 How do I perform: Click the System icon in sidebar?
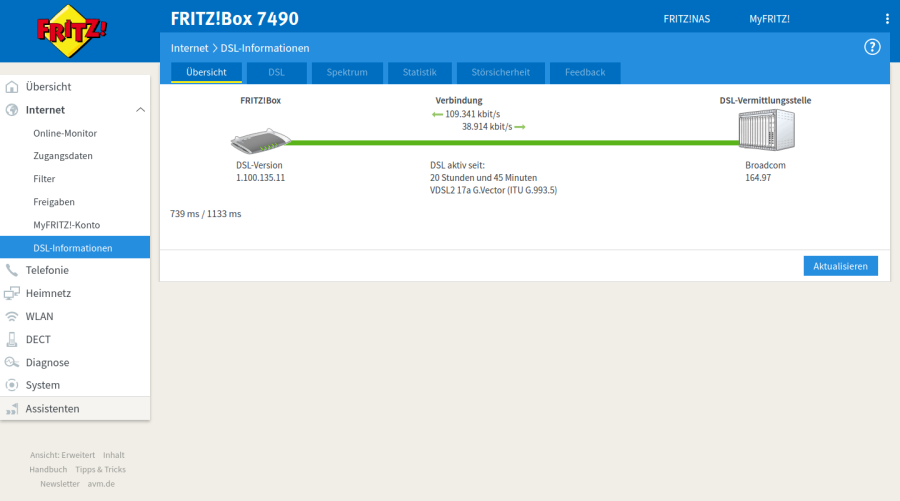click(12, 385)
